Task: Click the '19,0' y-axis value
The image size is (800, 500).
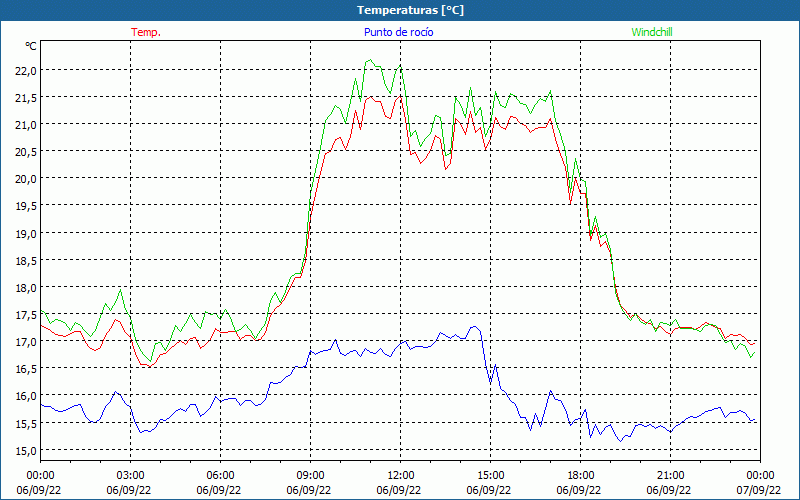Action: click(26, 233)
